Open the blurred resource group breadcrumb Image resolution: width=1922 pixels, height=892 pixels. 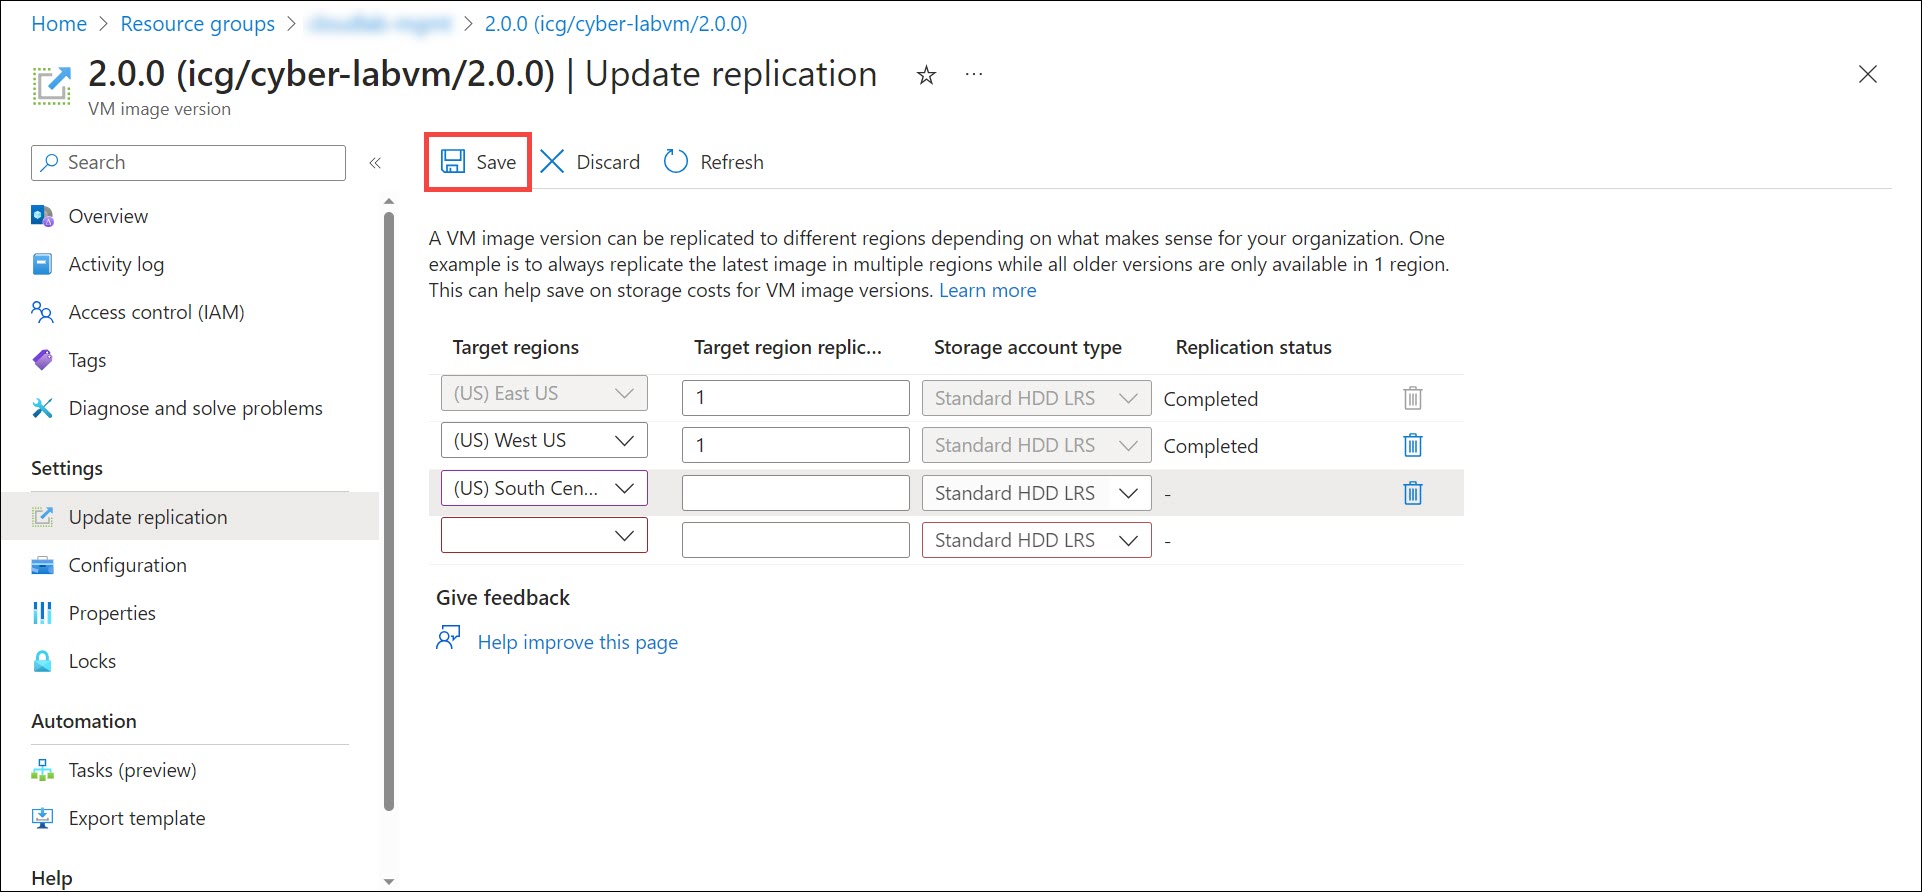coord(380,24)
